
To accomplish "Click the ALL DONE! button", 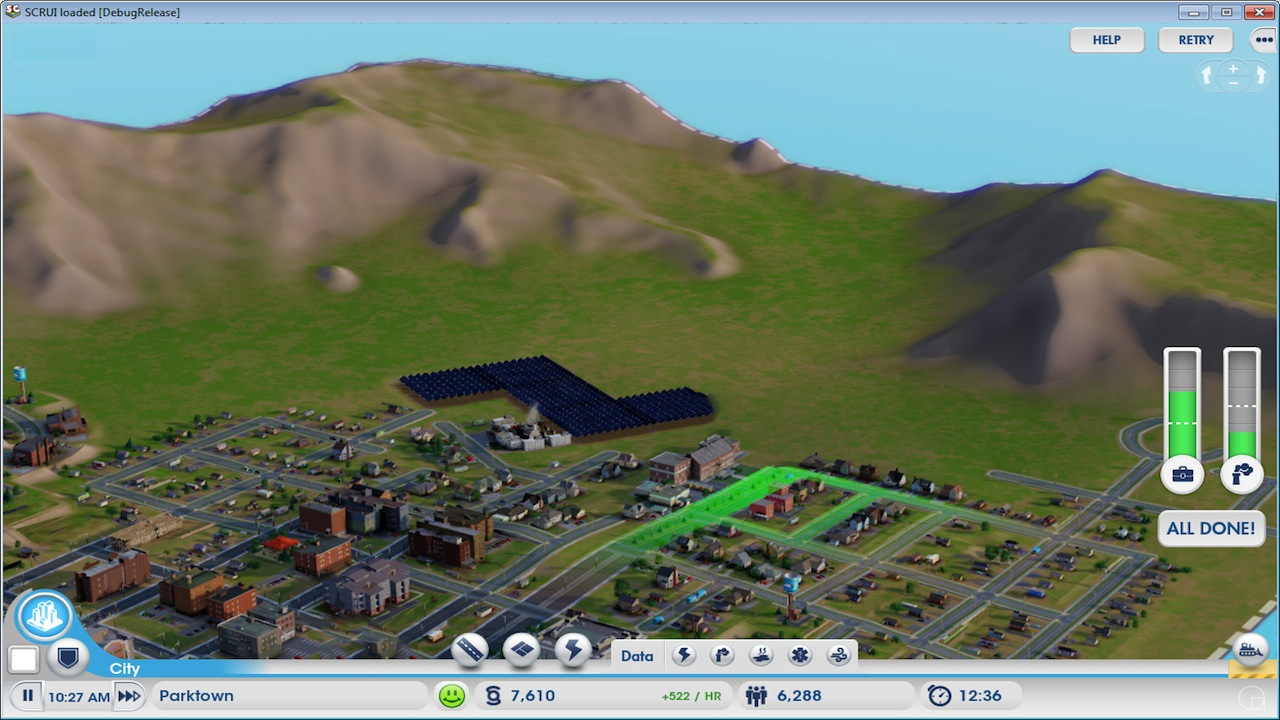I will tap(1210, 528).
